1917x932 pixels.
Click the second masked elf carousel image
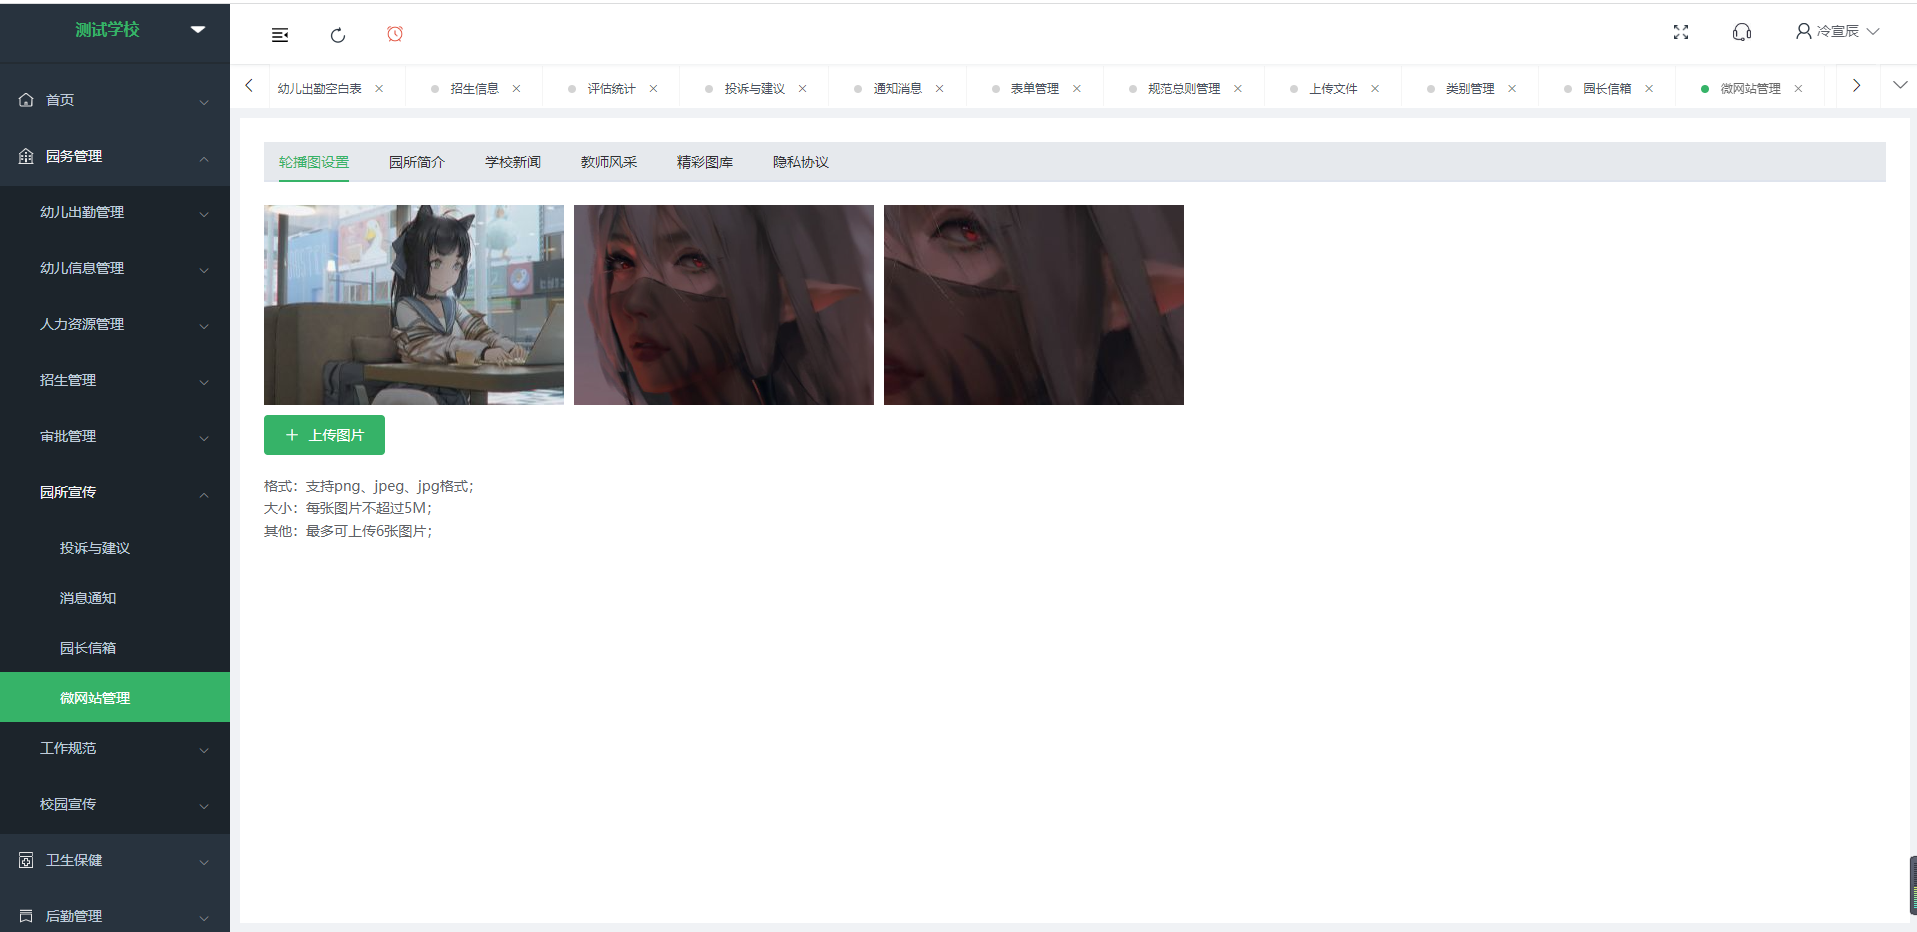[724, 305]
